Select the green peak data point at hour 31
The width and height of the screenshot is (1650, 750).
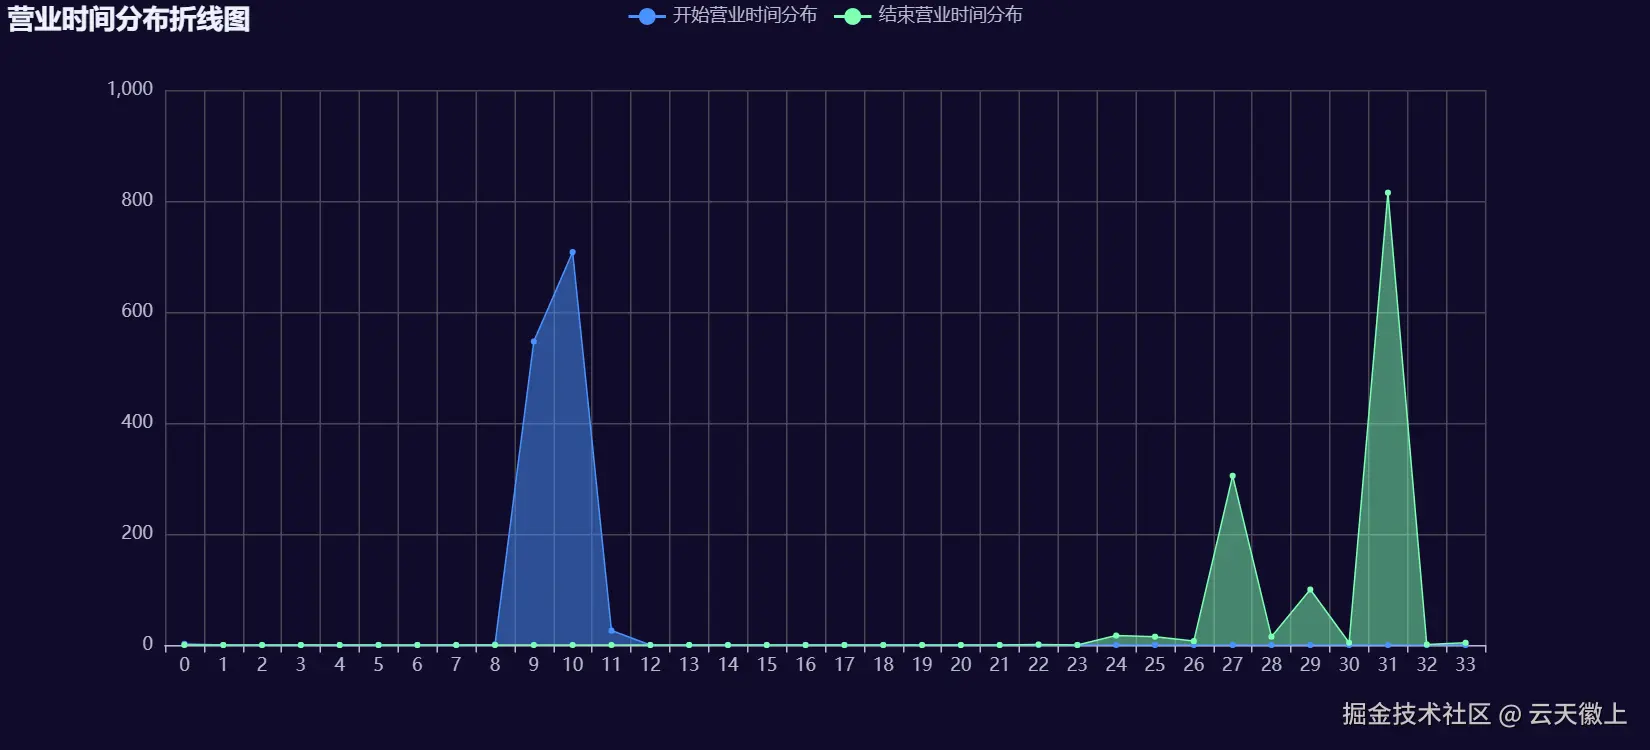pos(1388,193)
